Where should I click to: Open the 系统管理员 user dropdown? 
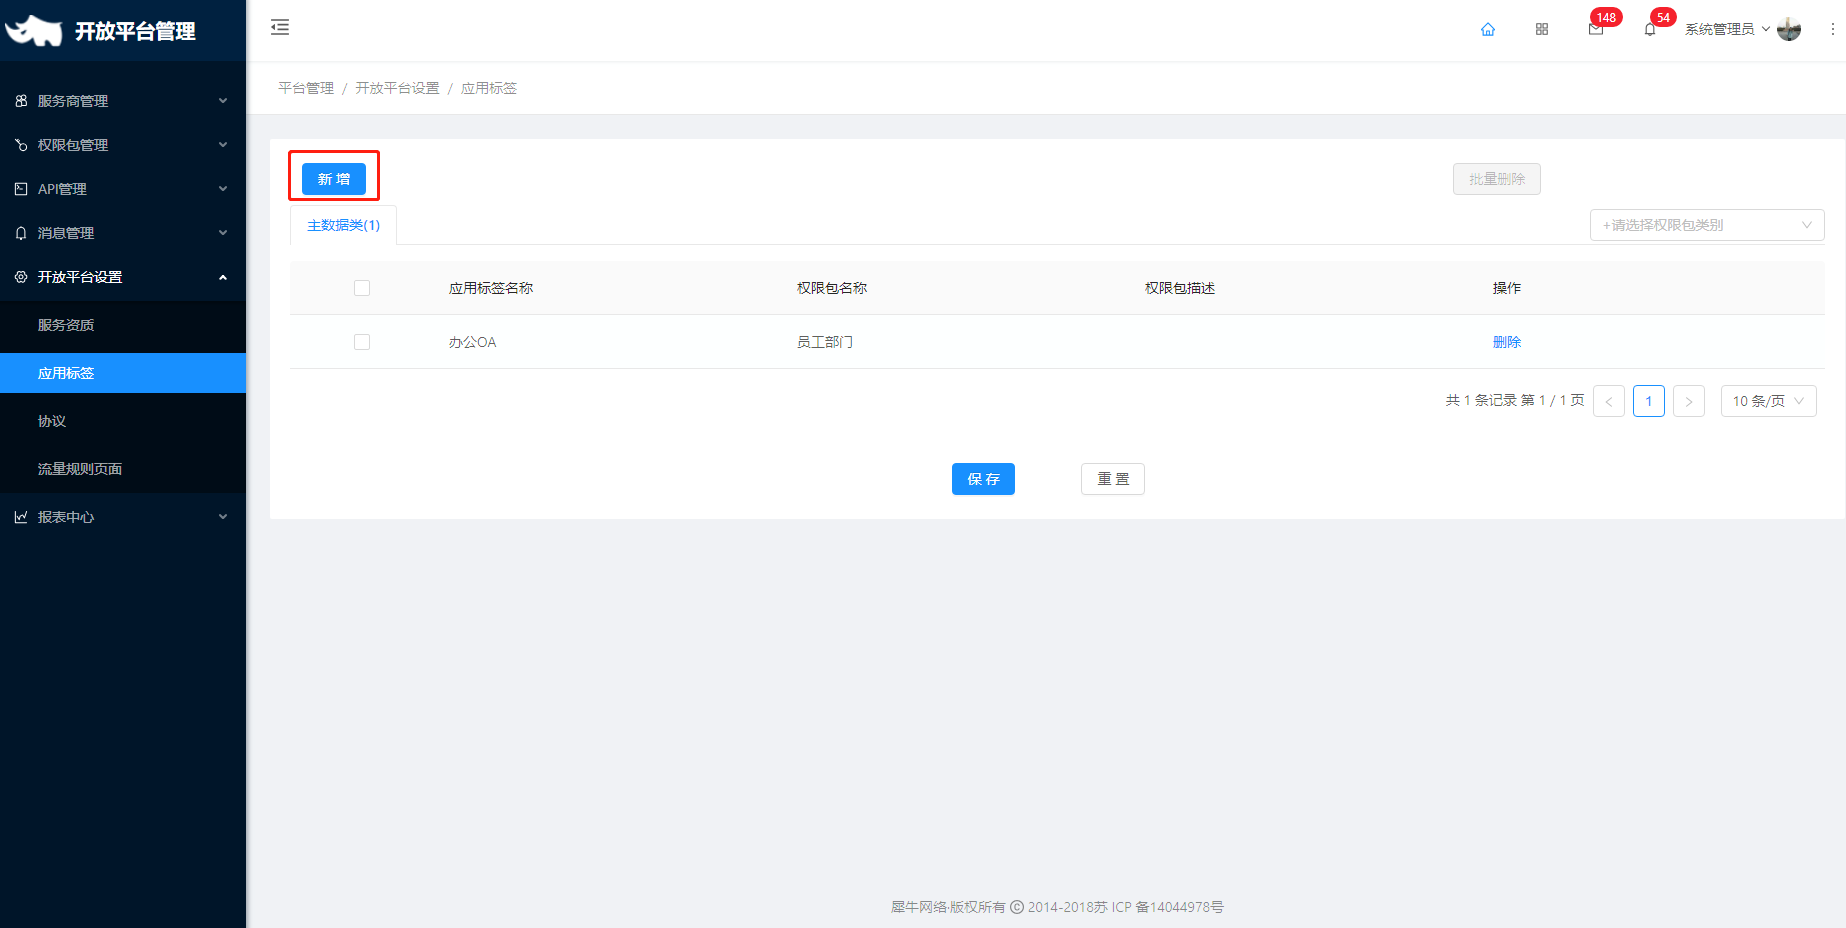tap(1727, 29)
